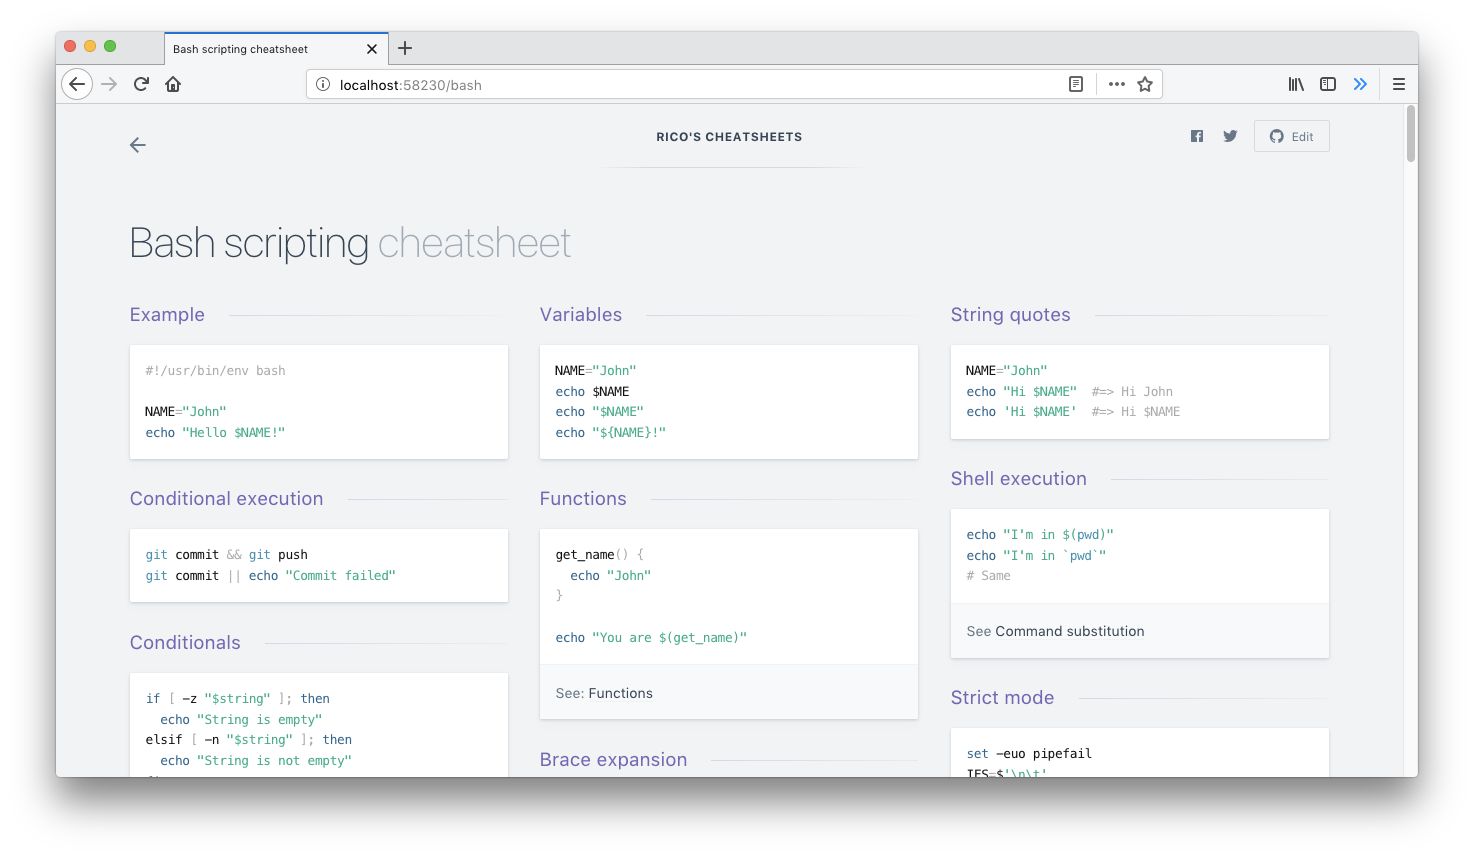1474x857 pixels.
Task: Open the Firefox hamburger menu
Action: click(1398, 84)
